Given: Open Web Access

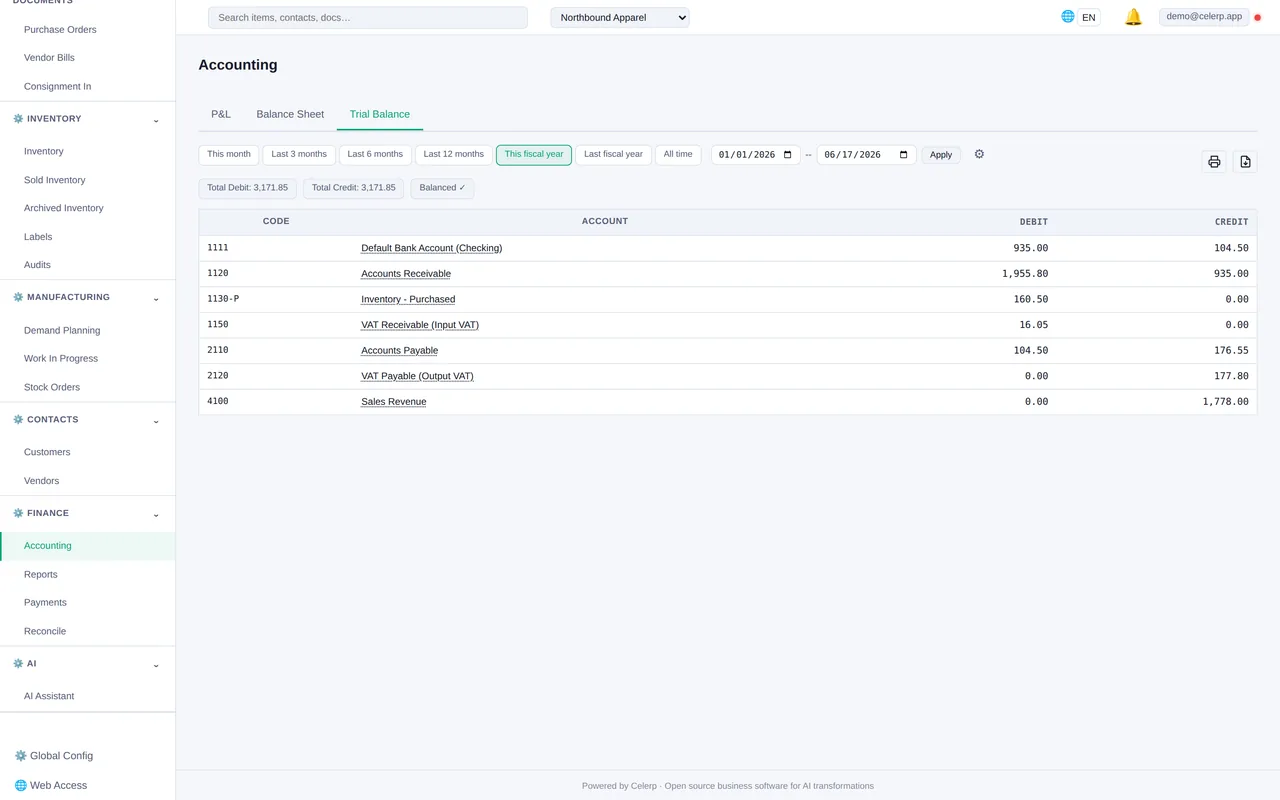Looking at the screenshot, I should 51,785.
